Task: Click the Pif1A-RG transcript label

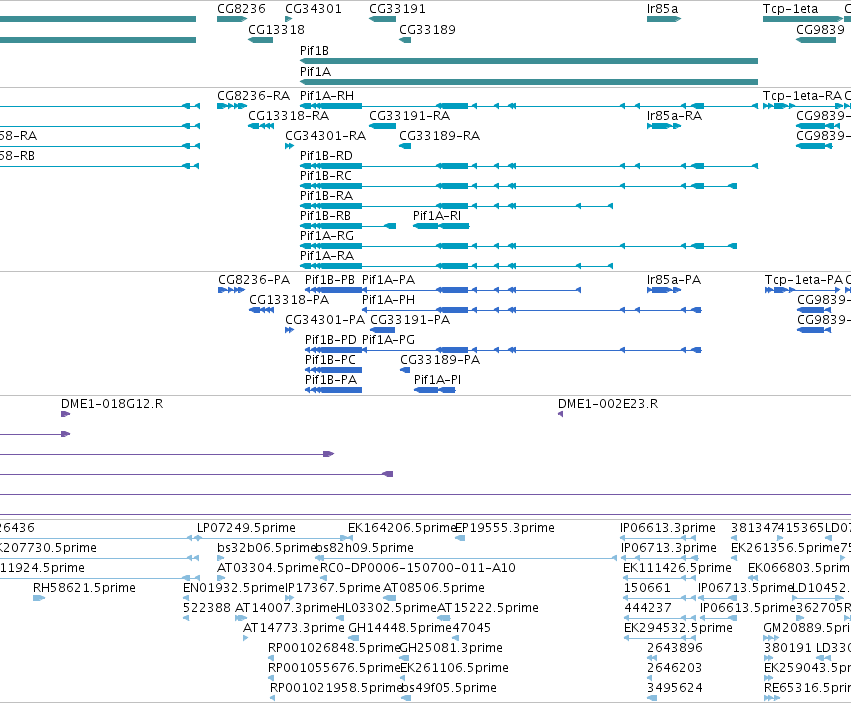Action: pos(327,236)
